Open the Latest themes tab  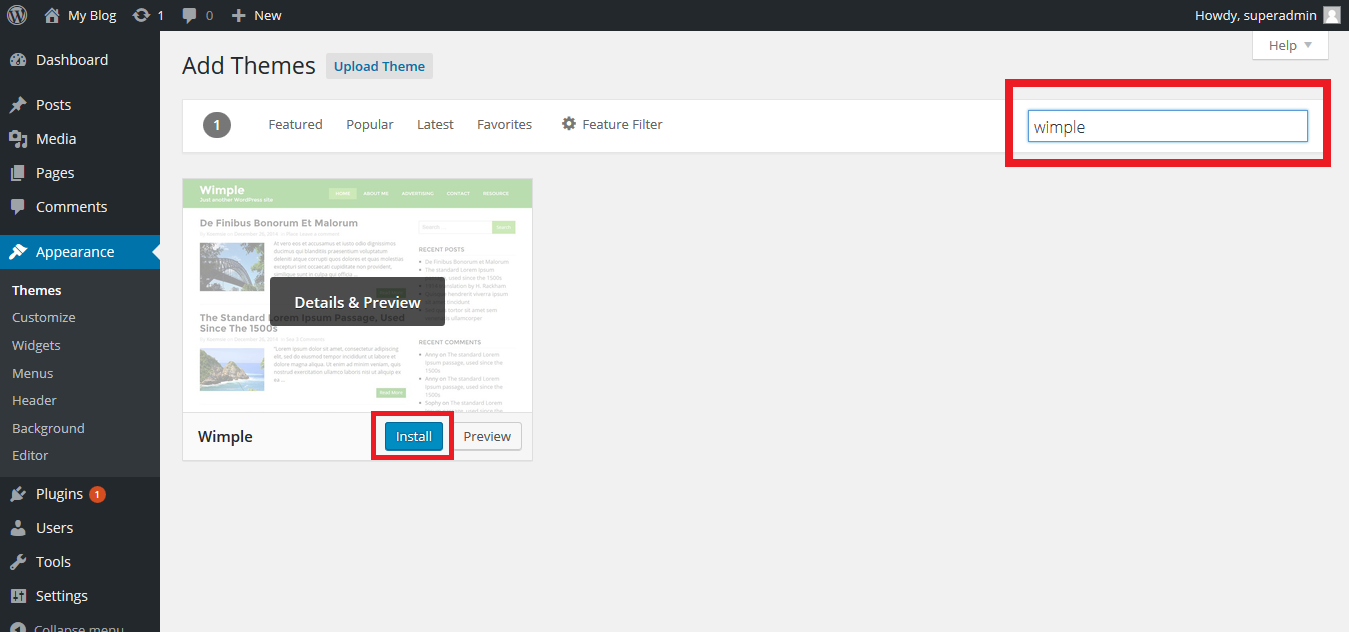coord(435,124)
